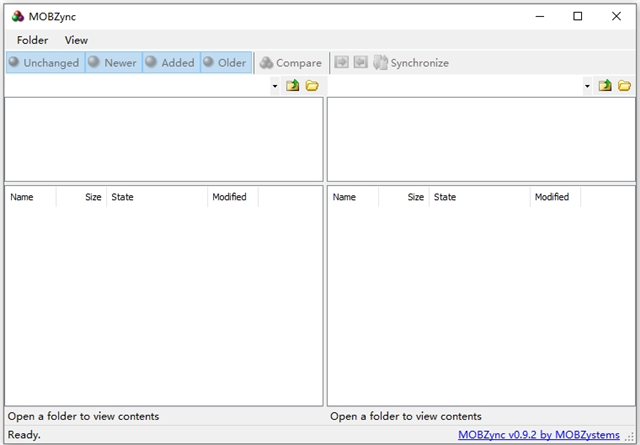The image size is (640, 445).
Task: Open the MOBZync v0.9.2 by MOBZystems link
Action: [538, 435]
